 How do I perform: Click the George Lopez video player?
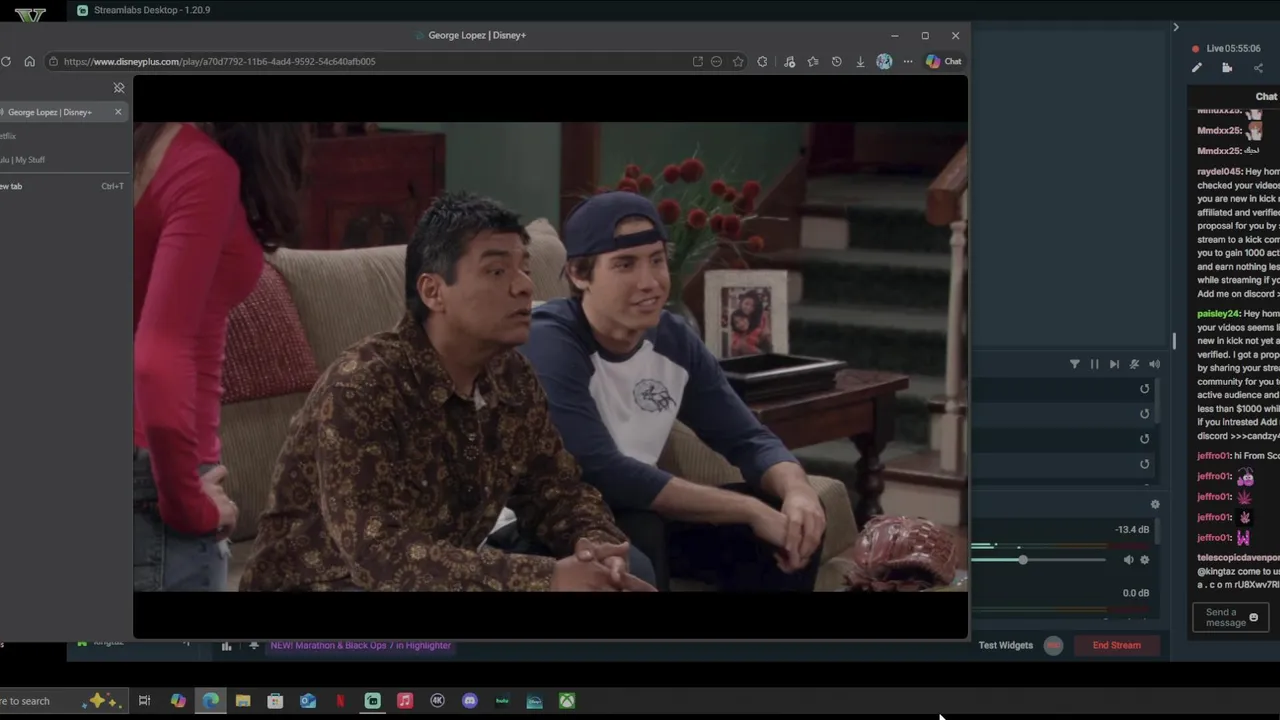[550, 357]
